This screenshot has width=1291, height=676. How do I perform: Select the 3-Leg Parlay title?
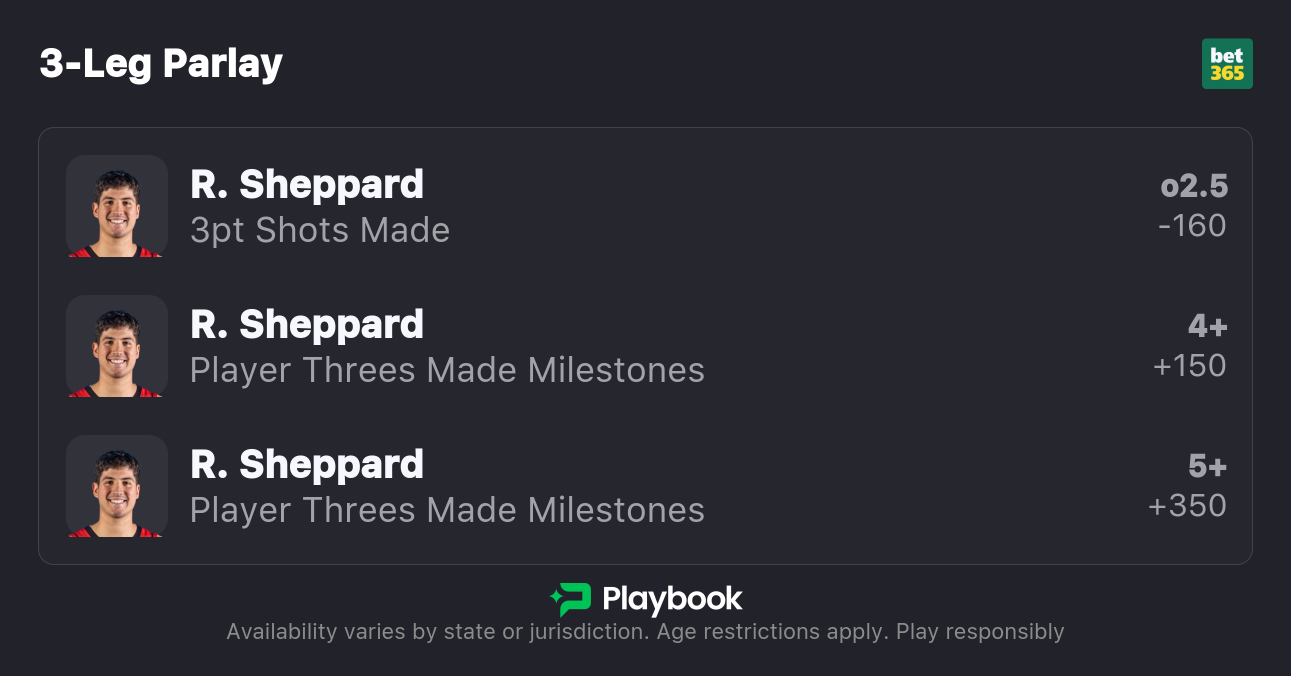[x=161, y=64]
